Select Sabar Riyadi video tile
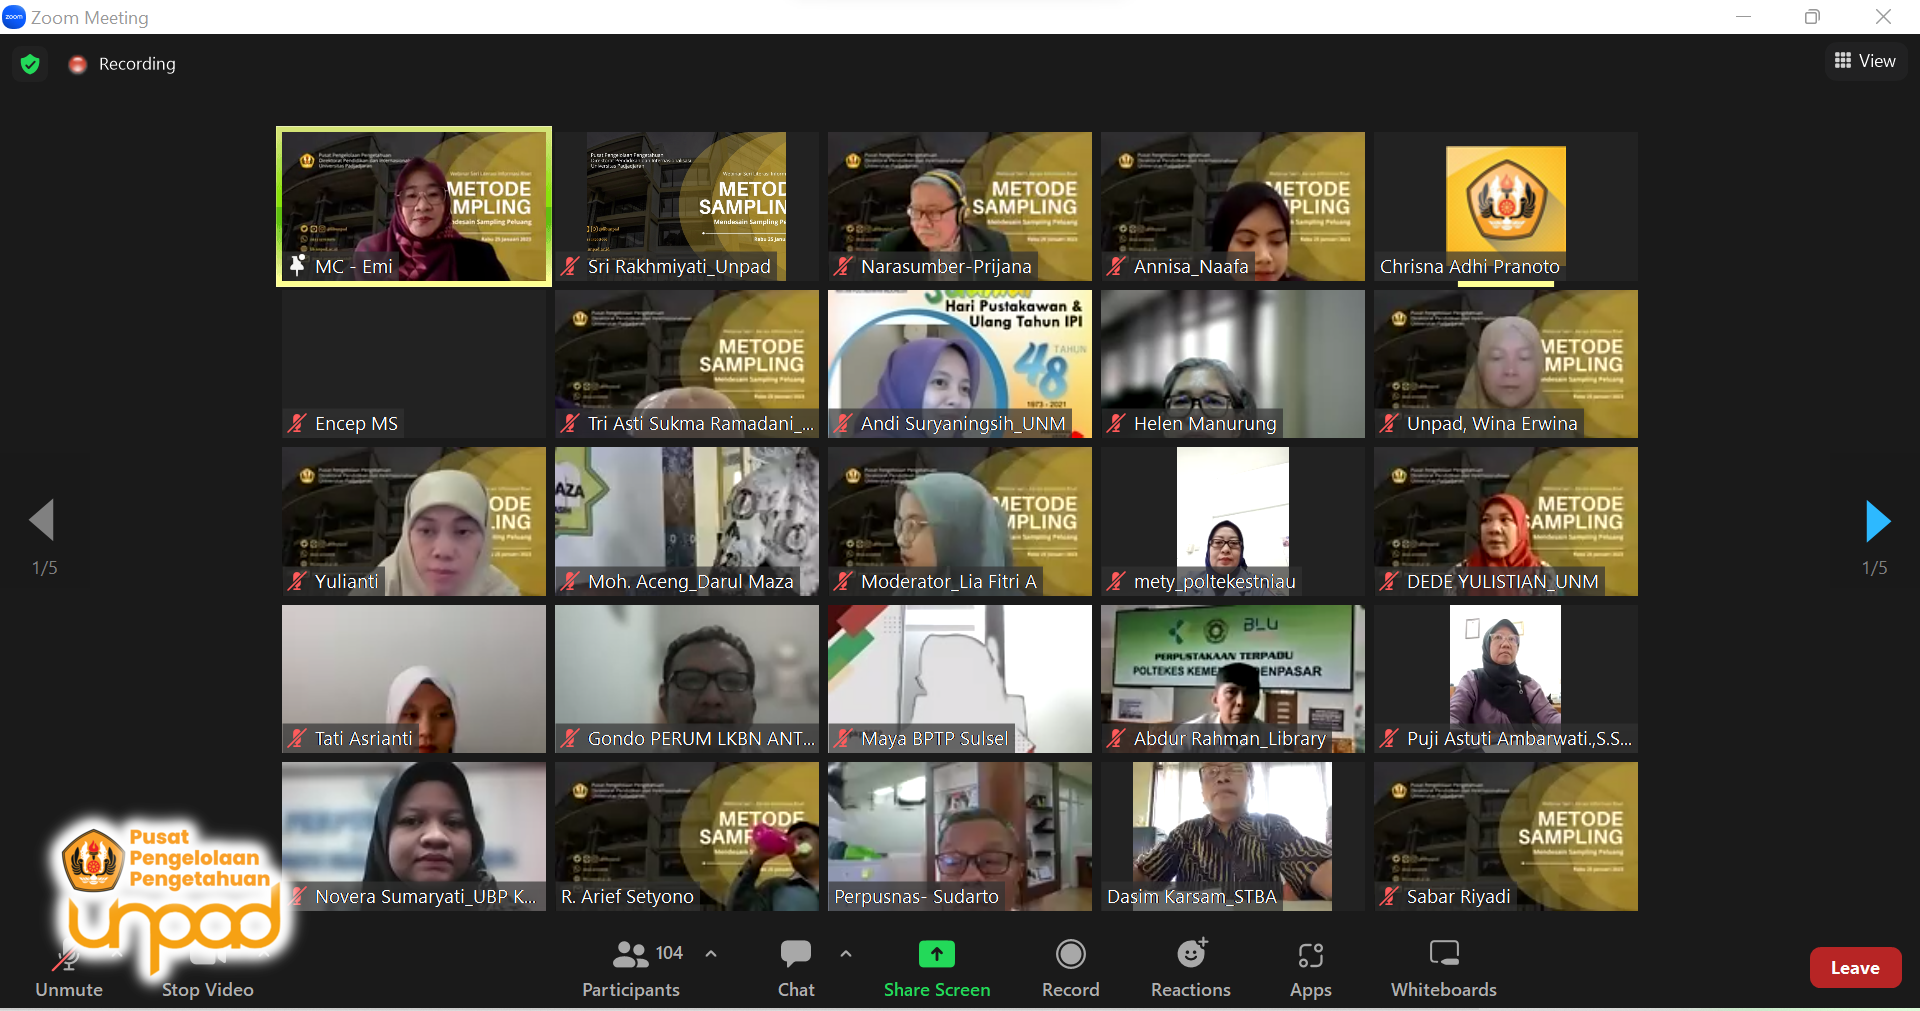Viewport: 1920px width, 1011px height. pos(1506,836)
